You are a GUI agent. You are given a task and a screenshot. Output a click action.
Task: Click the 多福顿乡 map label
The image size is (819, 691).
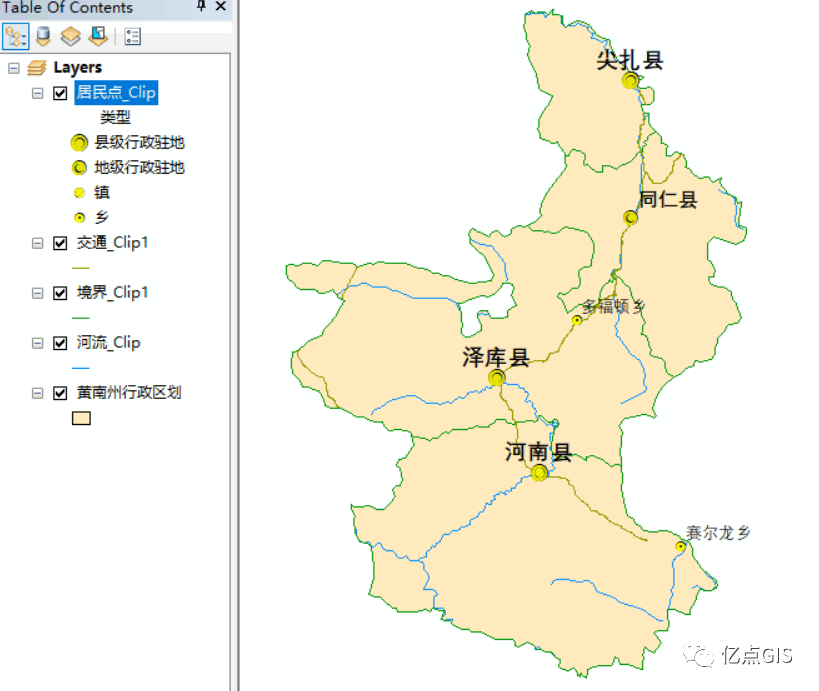pos(614,307)
